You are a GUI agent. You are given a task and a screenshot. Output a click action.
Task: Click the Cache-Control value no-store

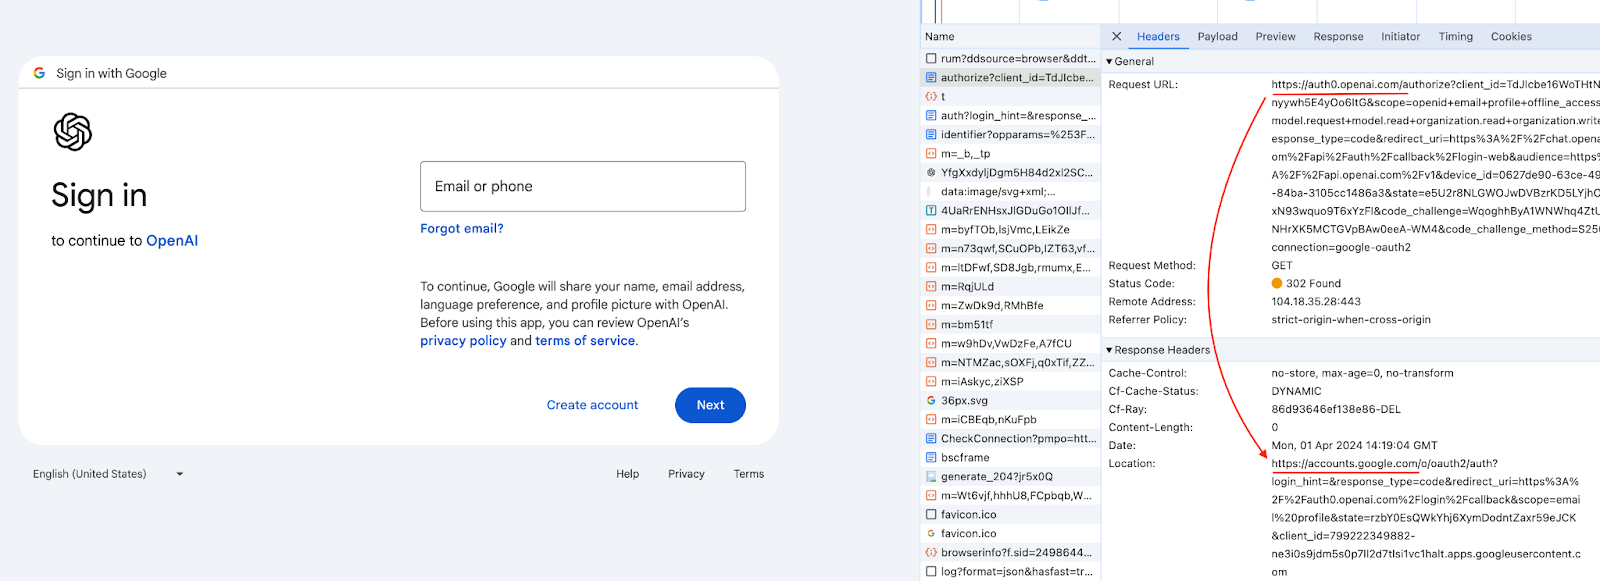(1362, 374)
